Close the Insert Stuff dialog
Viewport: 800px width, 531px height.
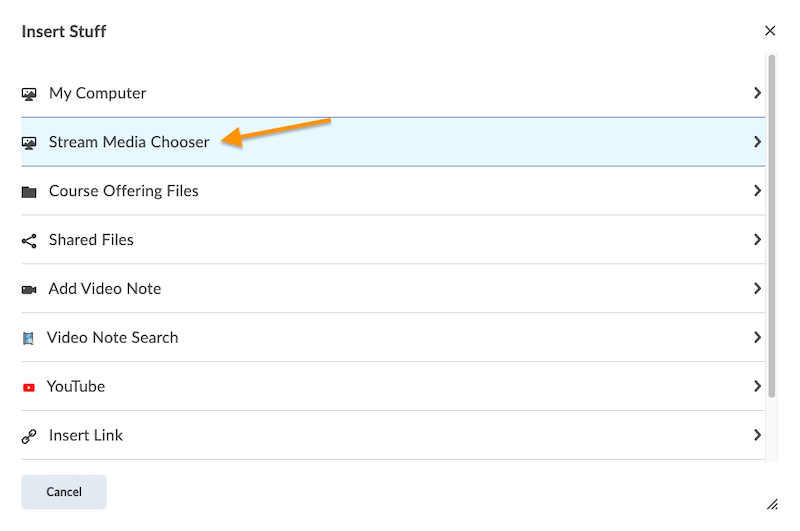point(770,31)
